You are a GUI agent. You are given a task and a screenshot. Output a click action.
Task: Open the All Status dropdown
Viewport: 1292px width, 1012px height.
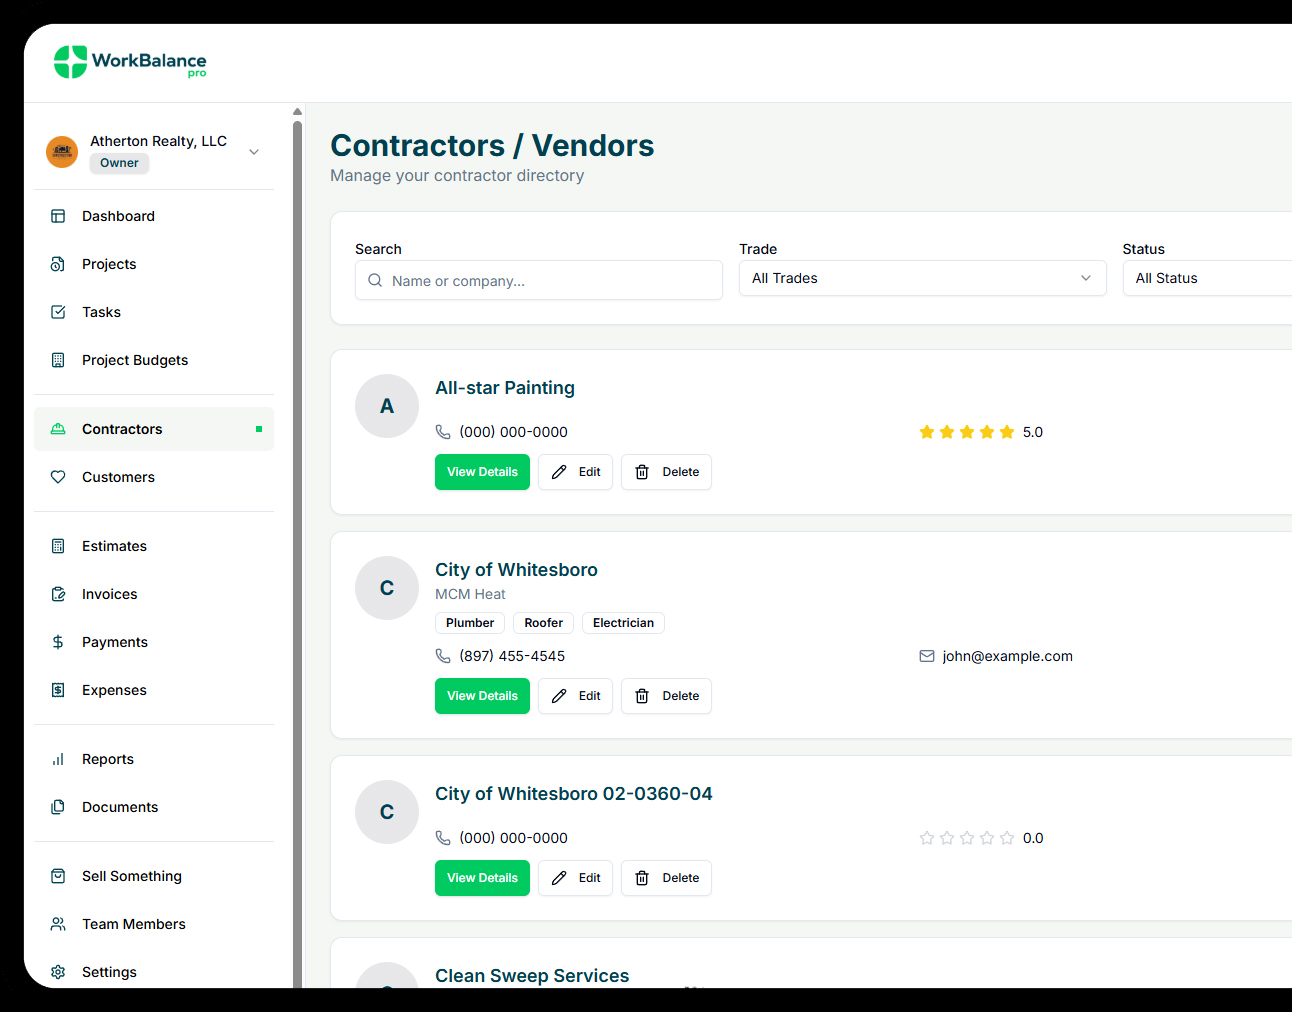pos(1206,278)
